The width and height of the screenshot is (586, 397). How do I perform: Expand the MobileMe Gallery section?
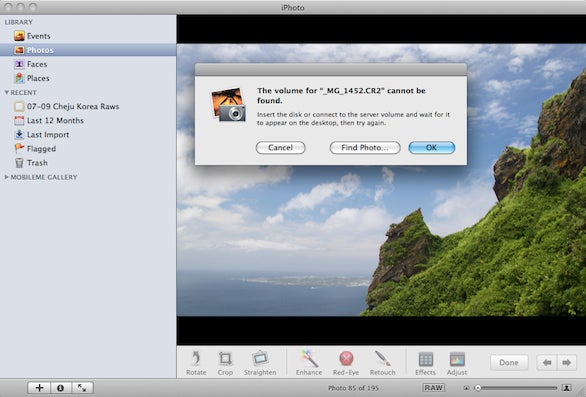6,177
